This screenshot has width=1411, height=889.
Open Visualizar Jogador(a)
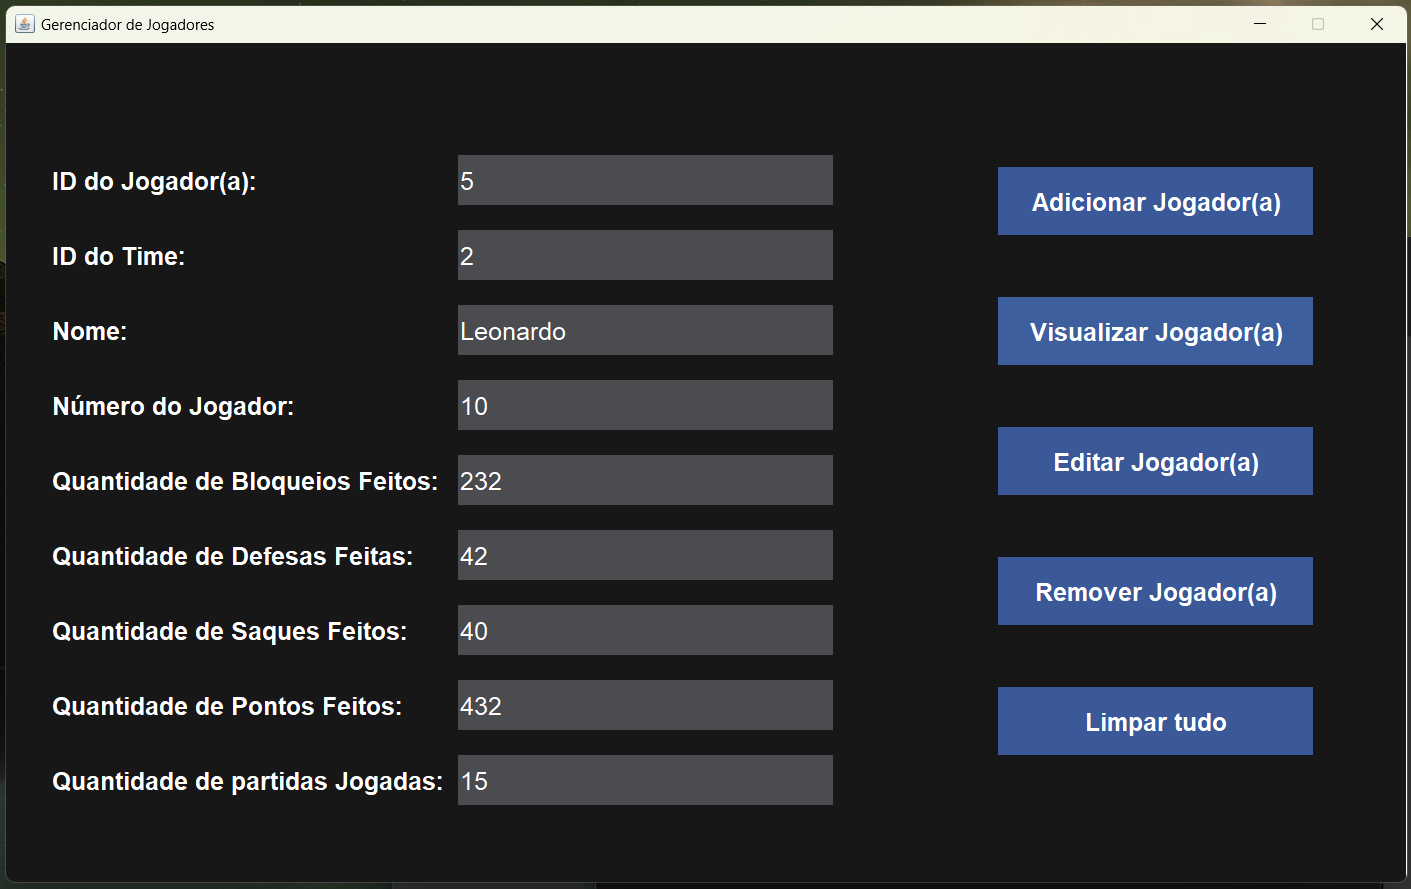1155,331
